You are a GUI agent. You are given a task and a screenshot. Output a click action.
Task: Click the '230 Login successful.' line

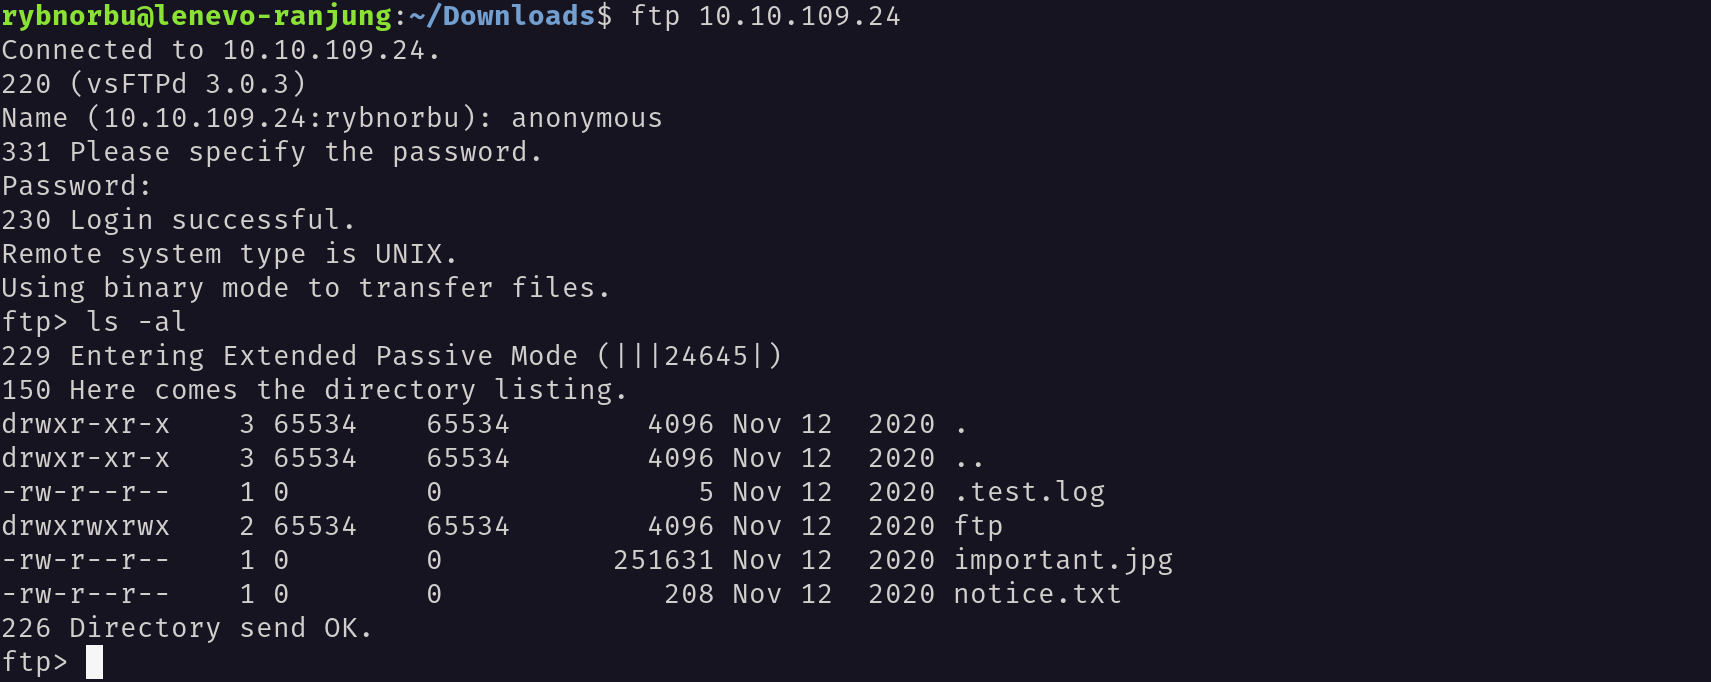pyautogui.click(x=179, y=221)
